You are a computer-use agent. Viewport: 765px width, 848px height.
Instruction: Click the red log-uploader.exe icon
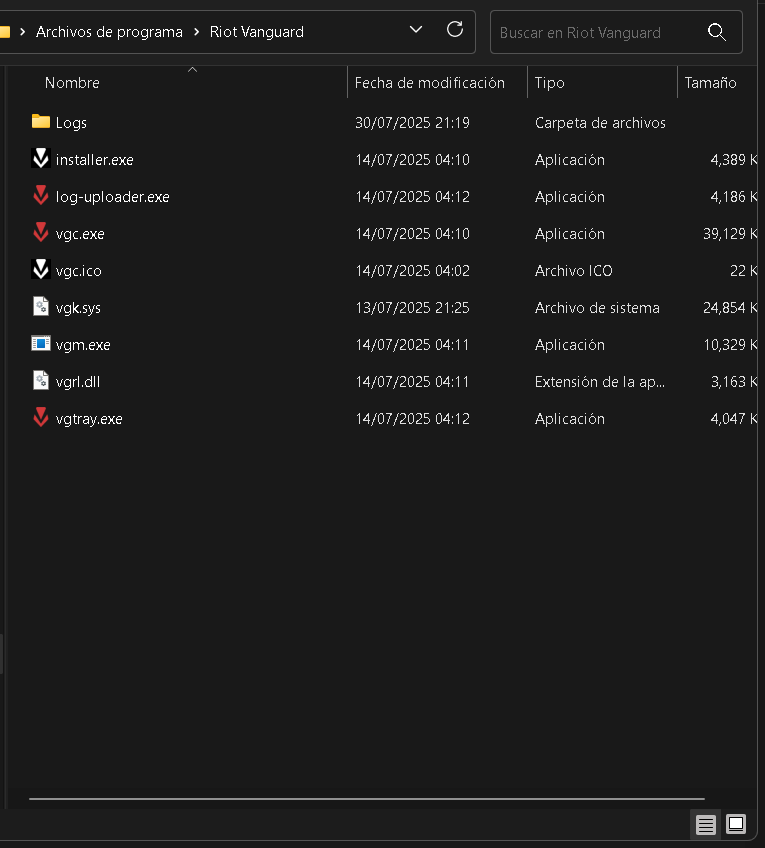pos(41,196)
